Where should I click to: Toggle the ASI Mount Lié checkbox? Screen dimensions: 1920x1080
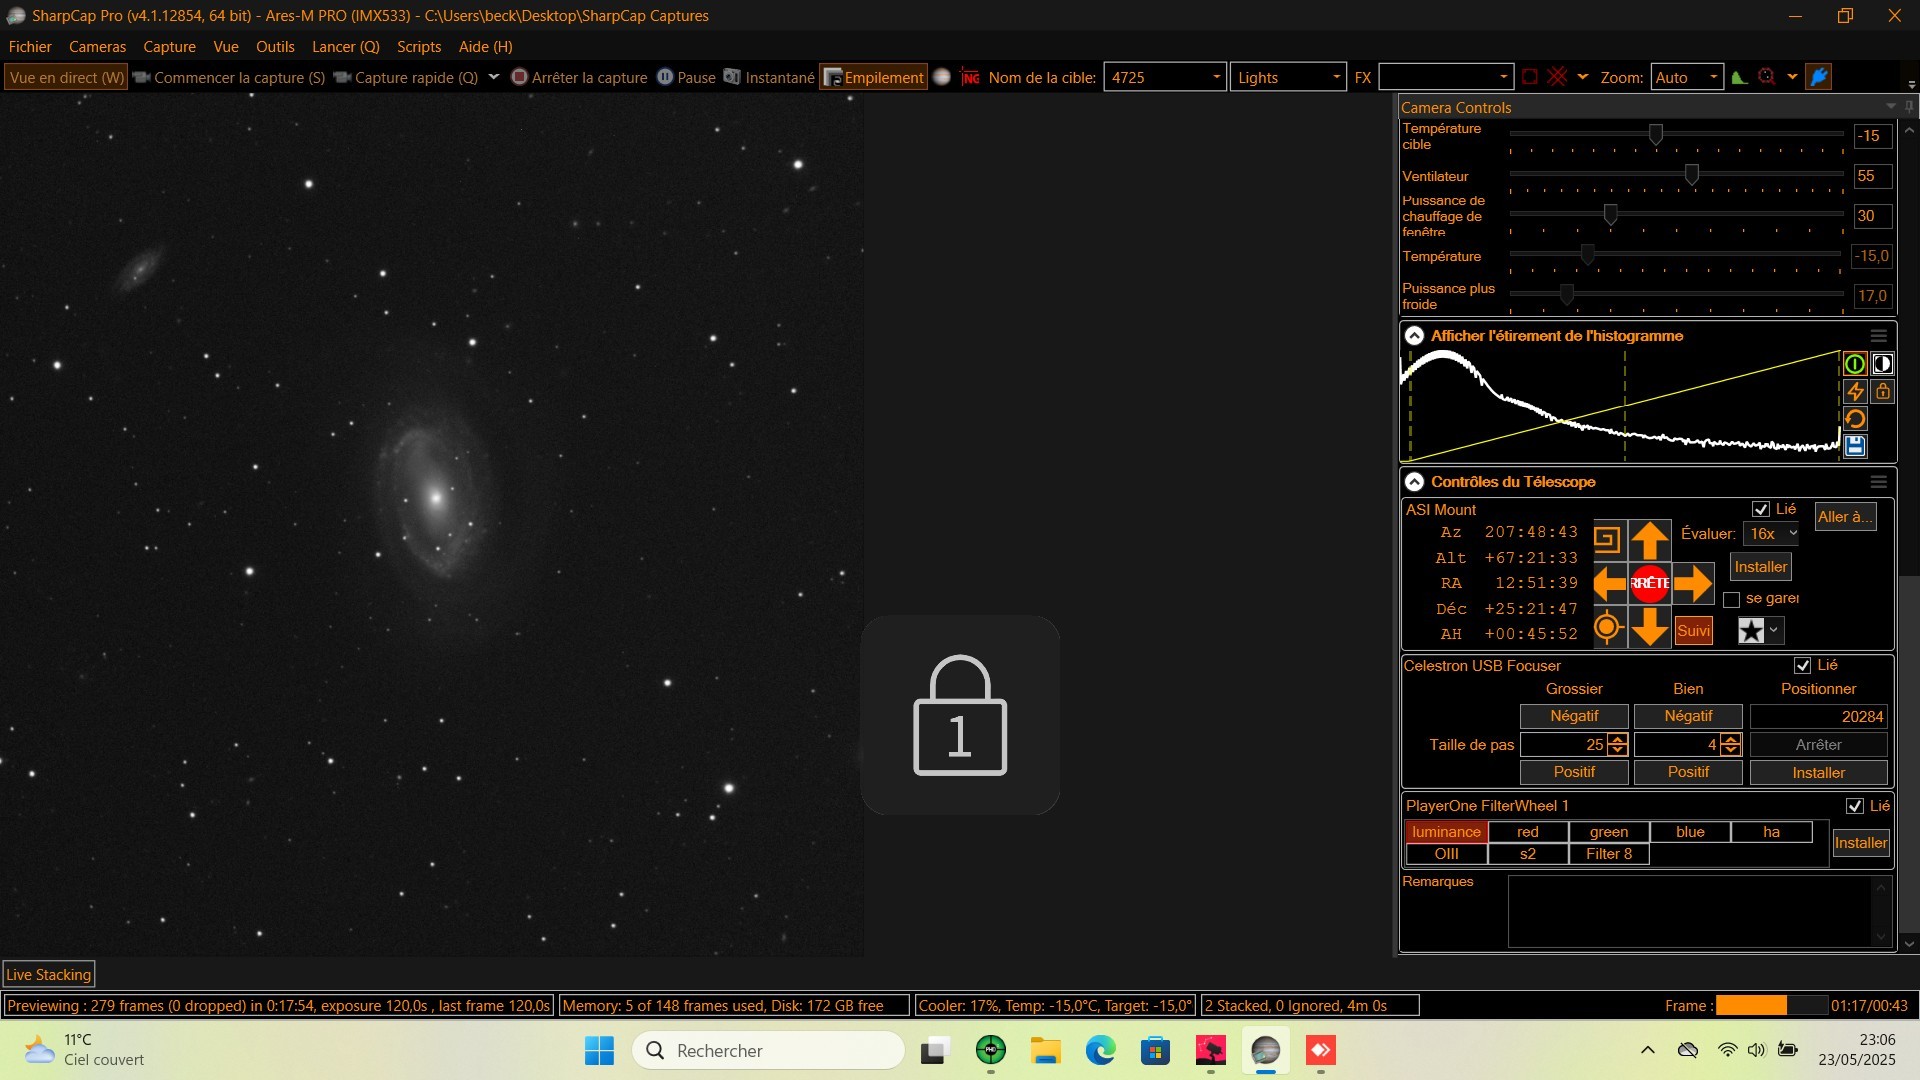pos(1761,509)
